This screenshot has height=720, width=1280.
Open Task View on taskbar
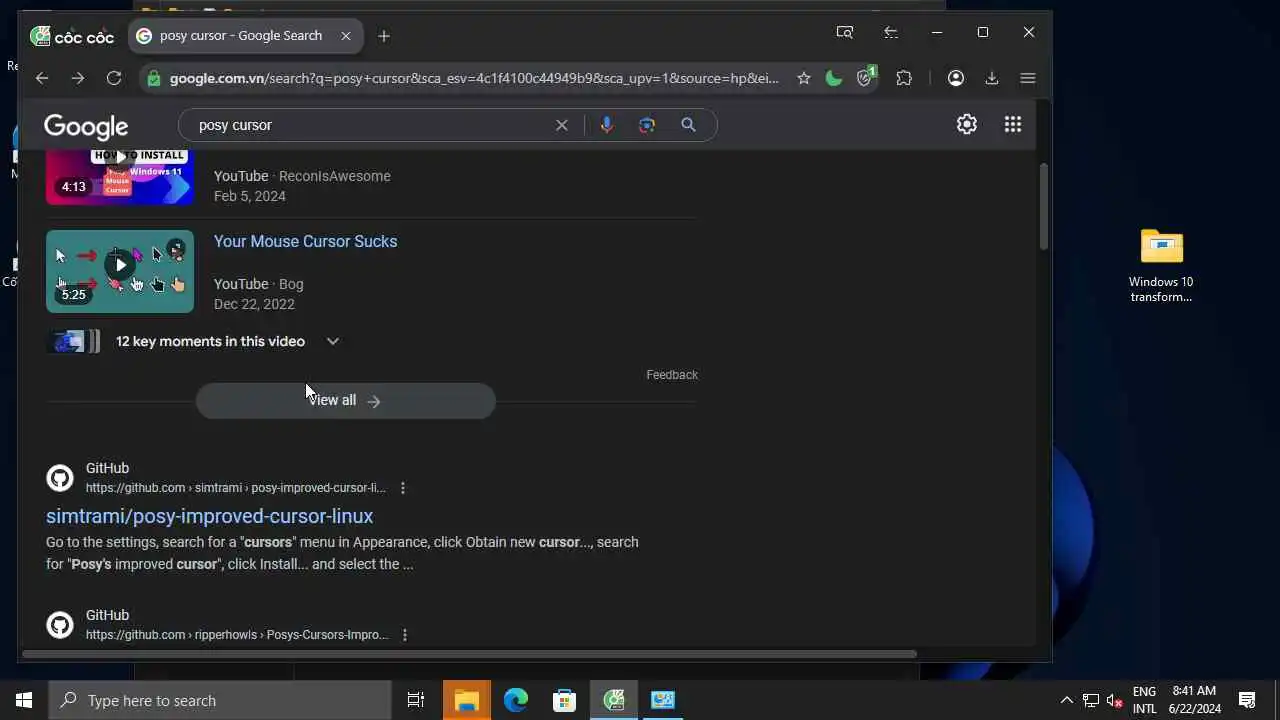[x=416, y=700]
